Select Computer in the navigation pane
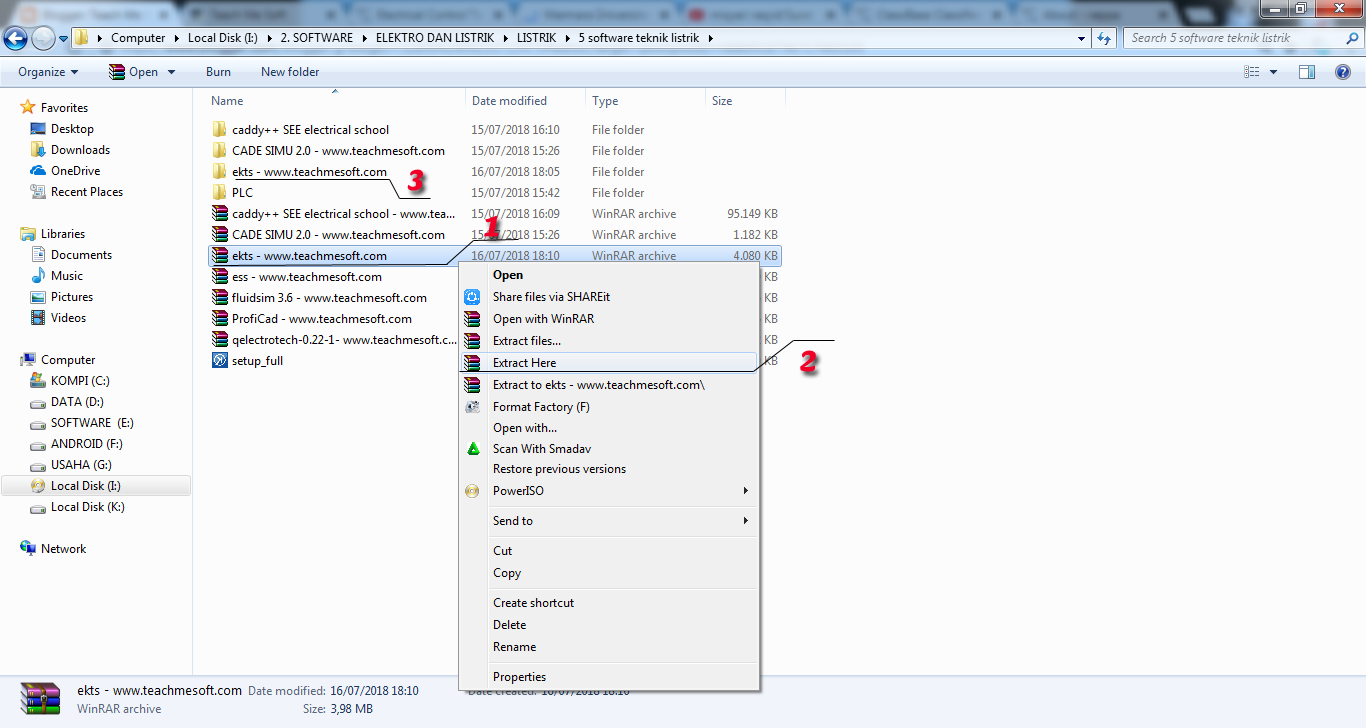The image size is (1366, 728). [68, 360]
